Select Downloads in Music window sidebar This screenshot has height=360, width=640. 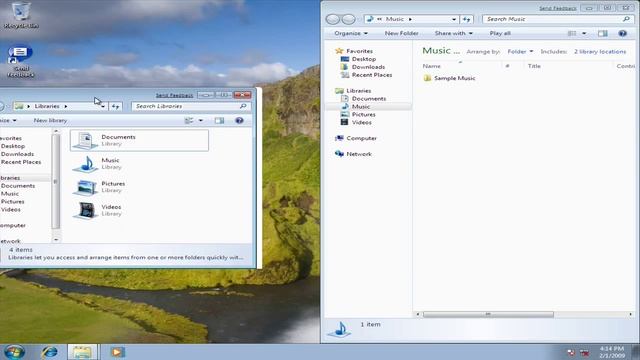(x=368, y=67)
